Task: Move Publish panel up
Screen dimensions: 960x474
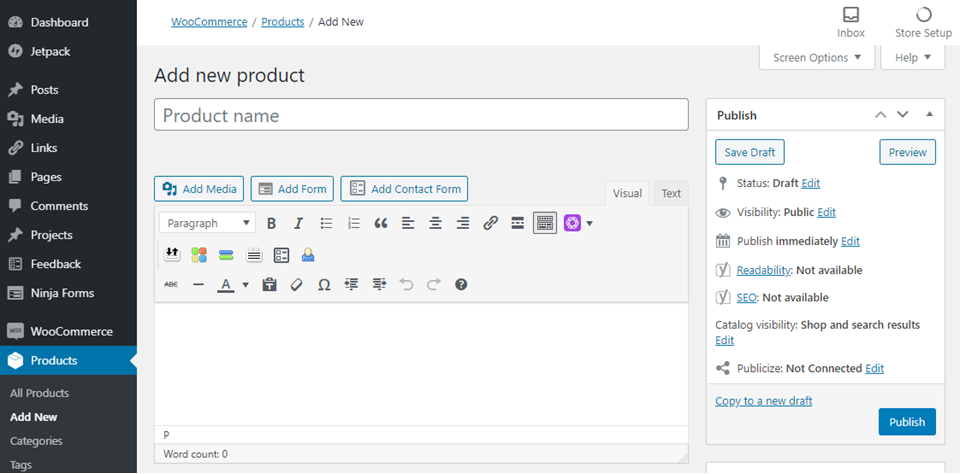Action: click(x=880, y=115)
